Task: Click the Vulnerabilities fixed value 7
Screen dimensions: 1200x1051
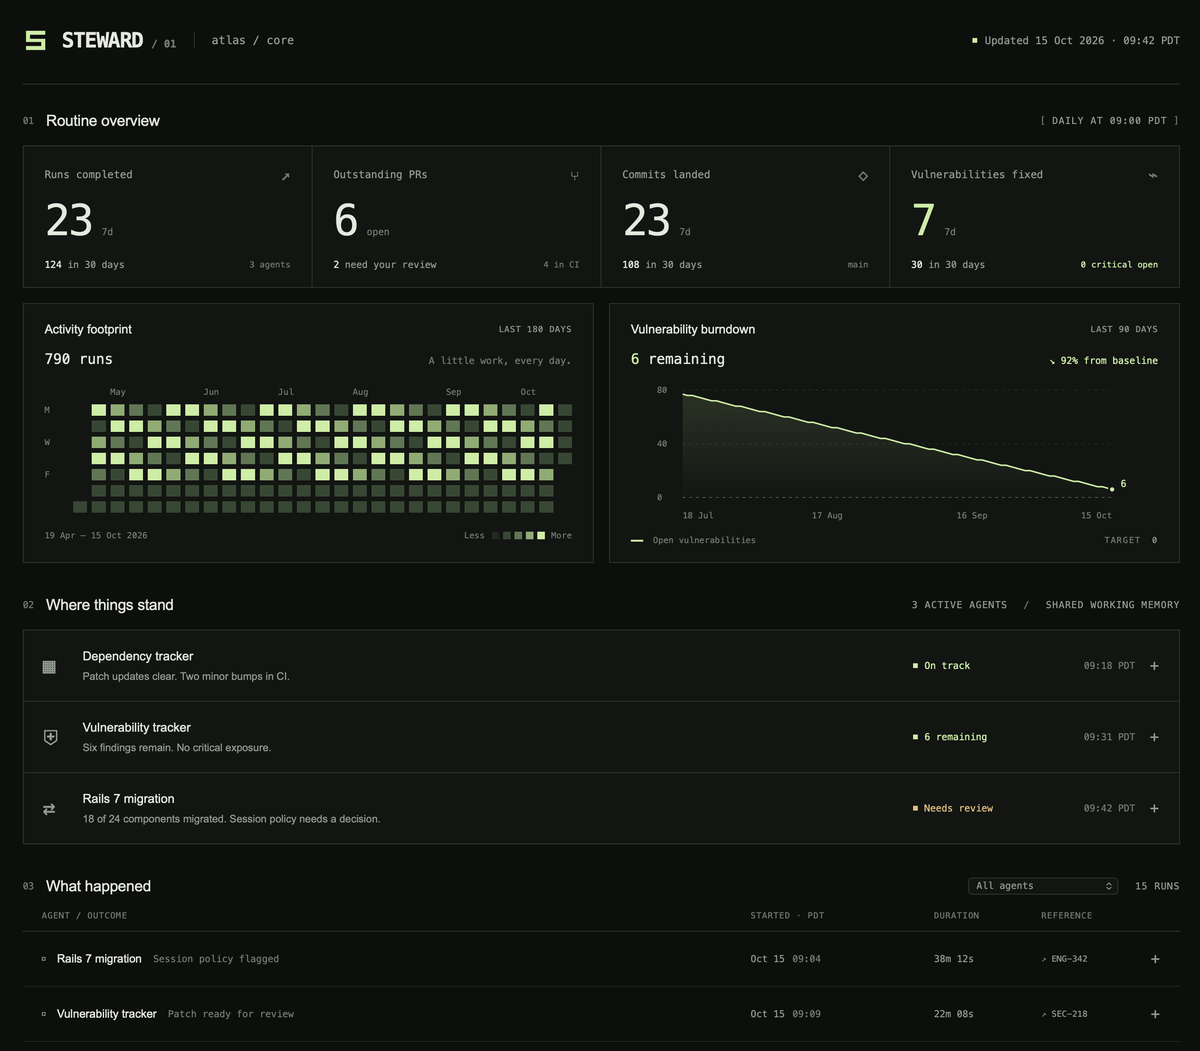Action: (x=923, y=220)
